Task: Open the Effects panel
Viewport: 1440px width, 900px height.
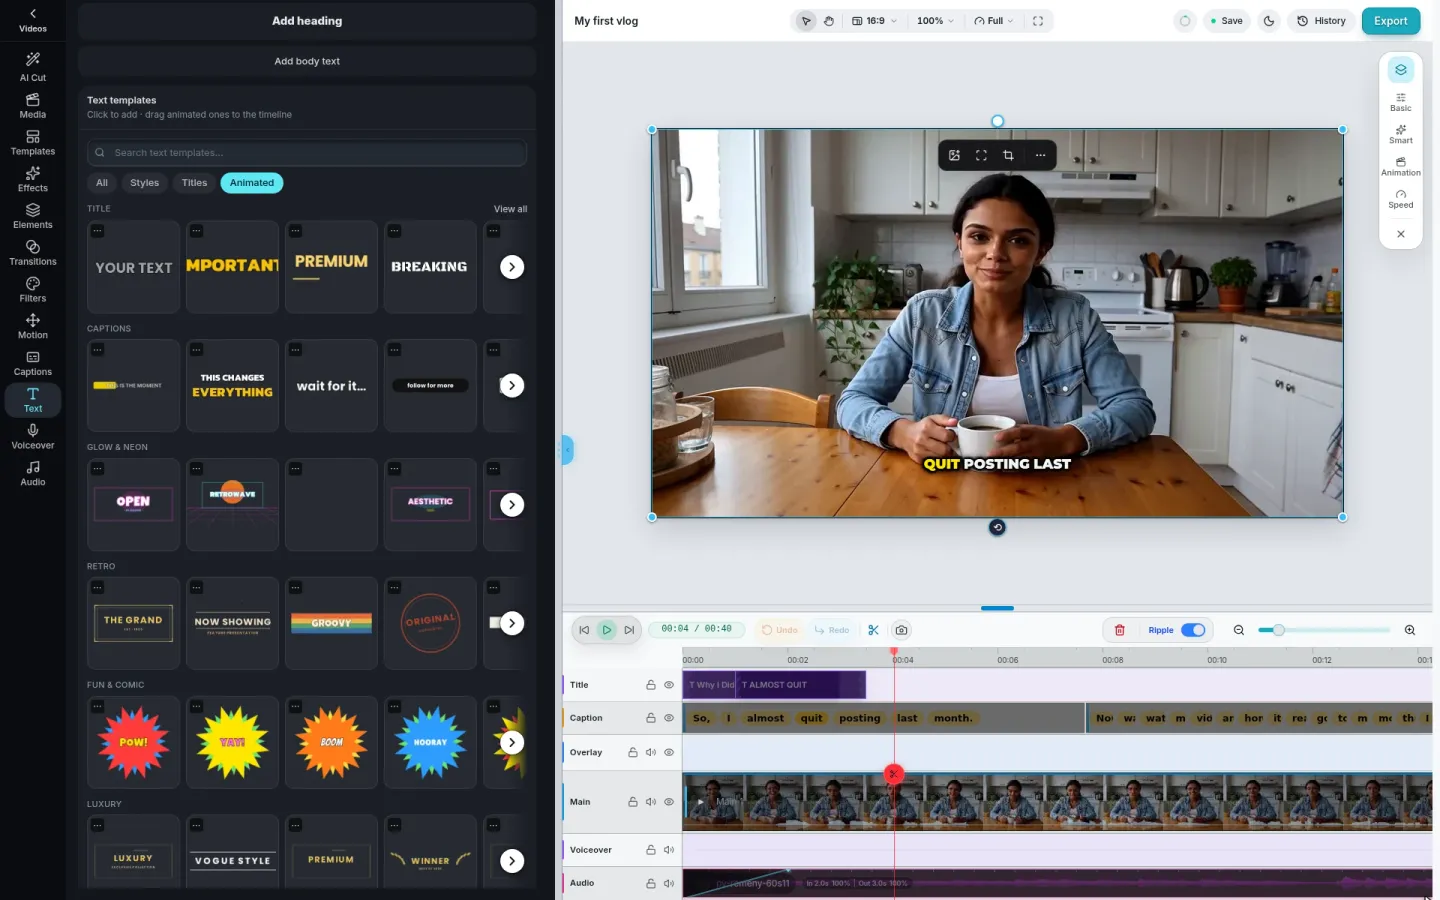Action: point(33,179)
